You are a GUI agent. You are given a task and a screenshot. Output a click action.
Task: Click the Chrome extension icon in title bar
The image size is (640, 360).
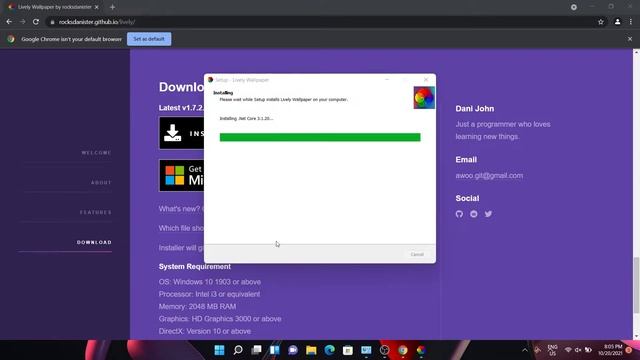(573, 7)
